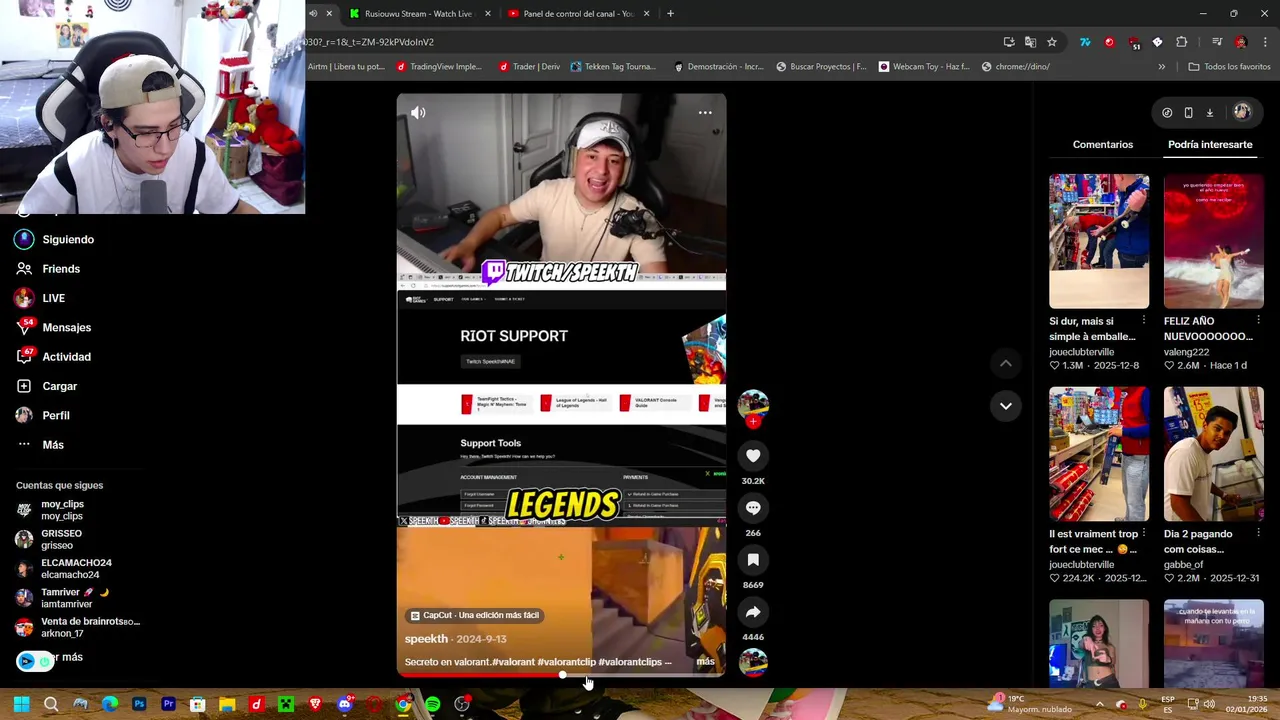1280x720 pixels.
Task: Open the 'Si dur, mais si simple' thumbnail
Action: coord(1099,241)
